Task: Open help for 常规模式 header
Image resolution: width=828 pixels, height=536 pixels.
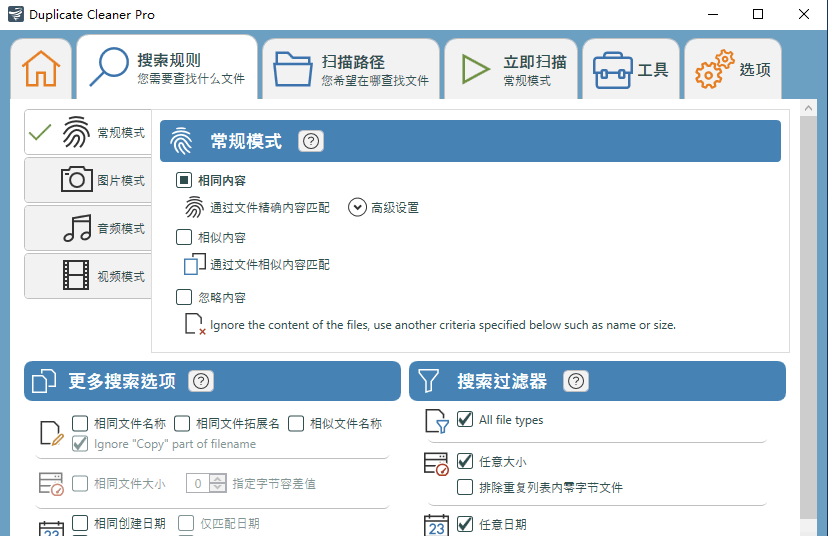Action: point(311,141)
